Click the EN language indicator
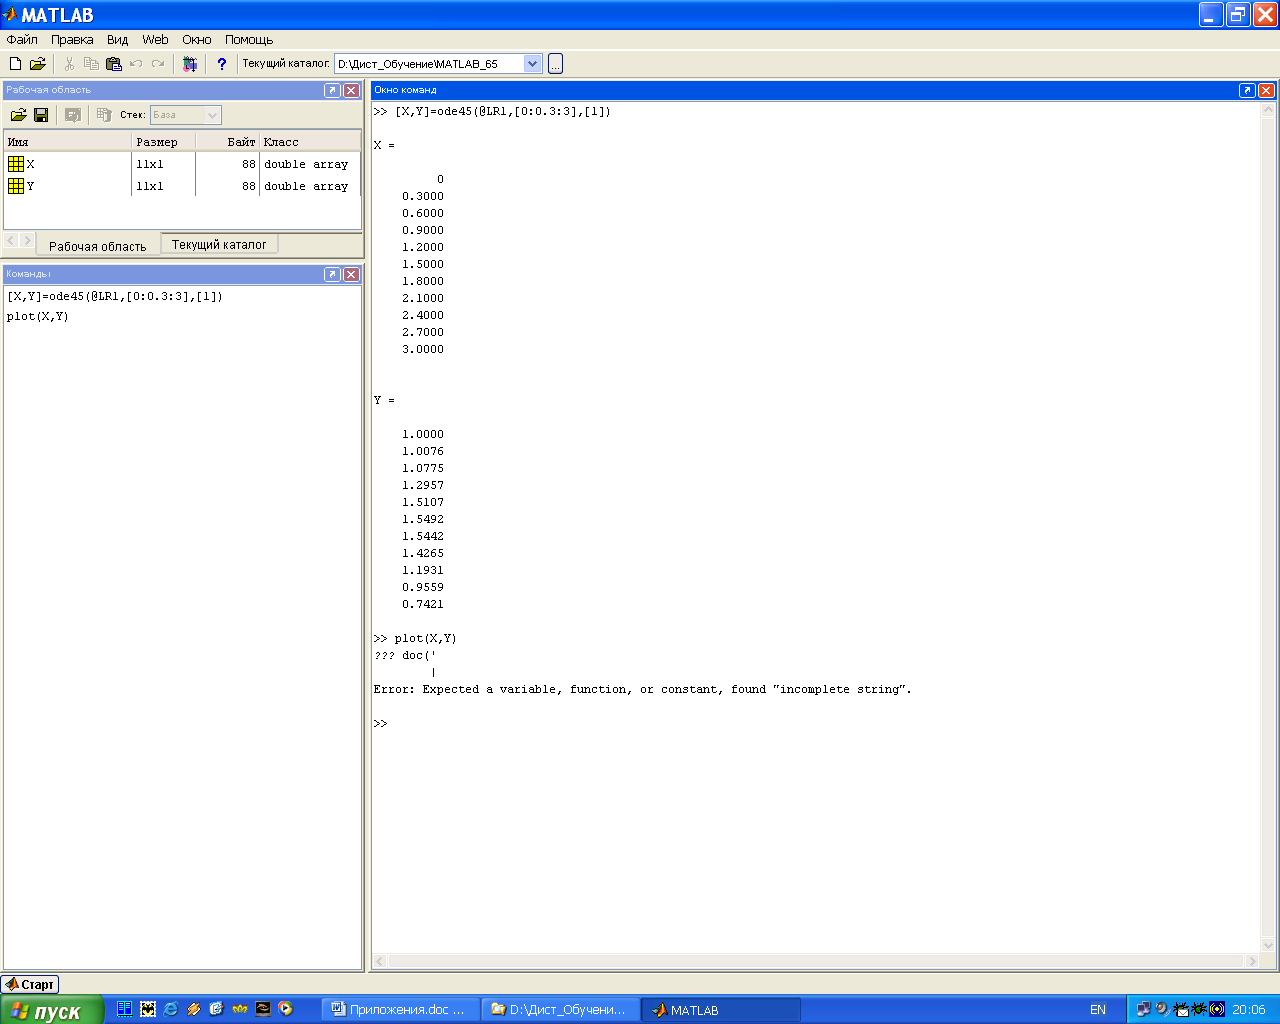 1098,1010
